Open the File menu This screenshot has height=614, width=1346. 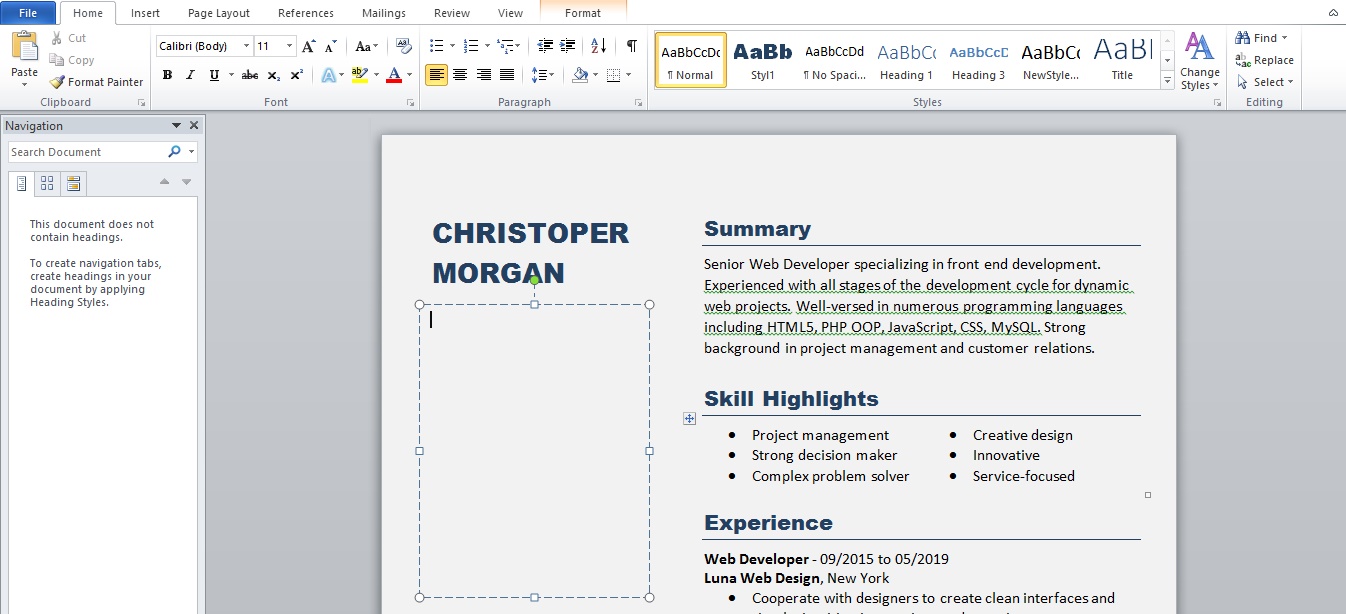coord(28,13)
